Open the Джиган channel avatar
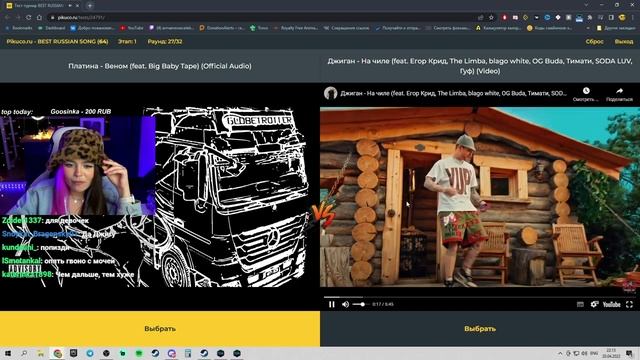 click(x=330, y=93)
